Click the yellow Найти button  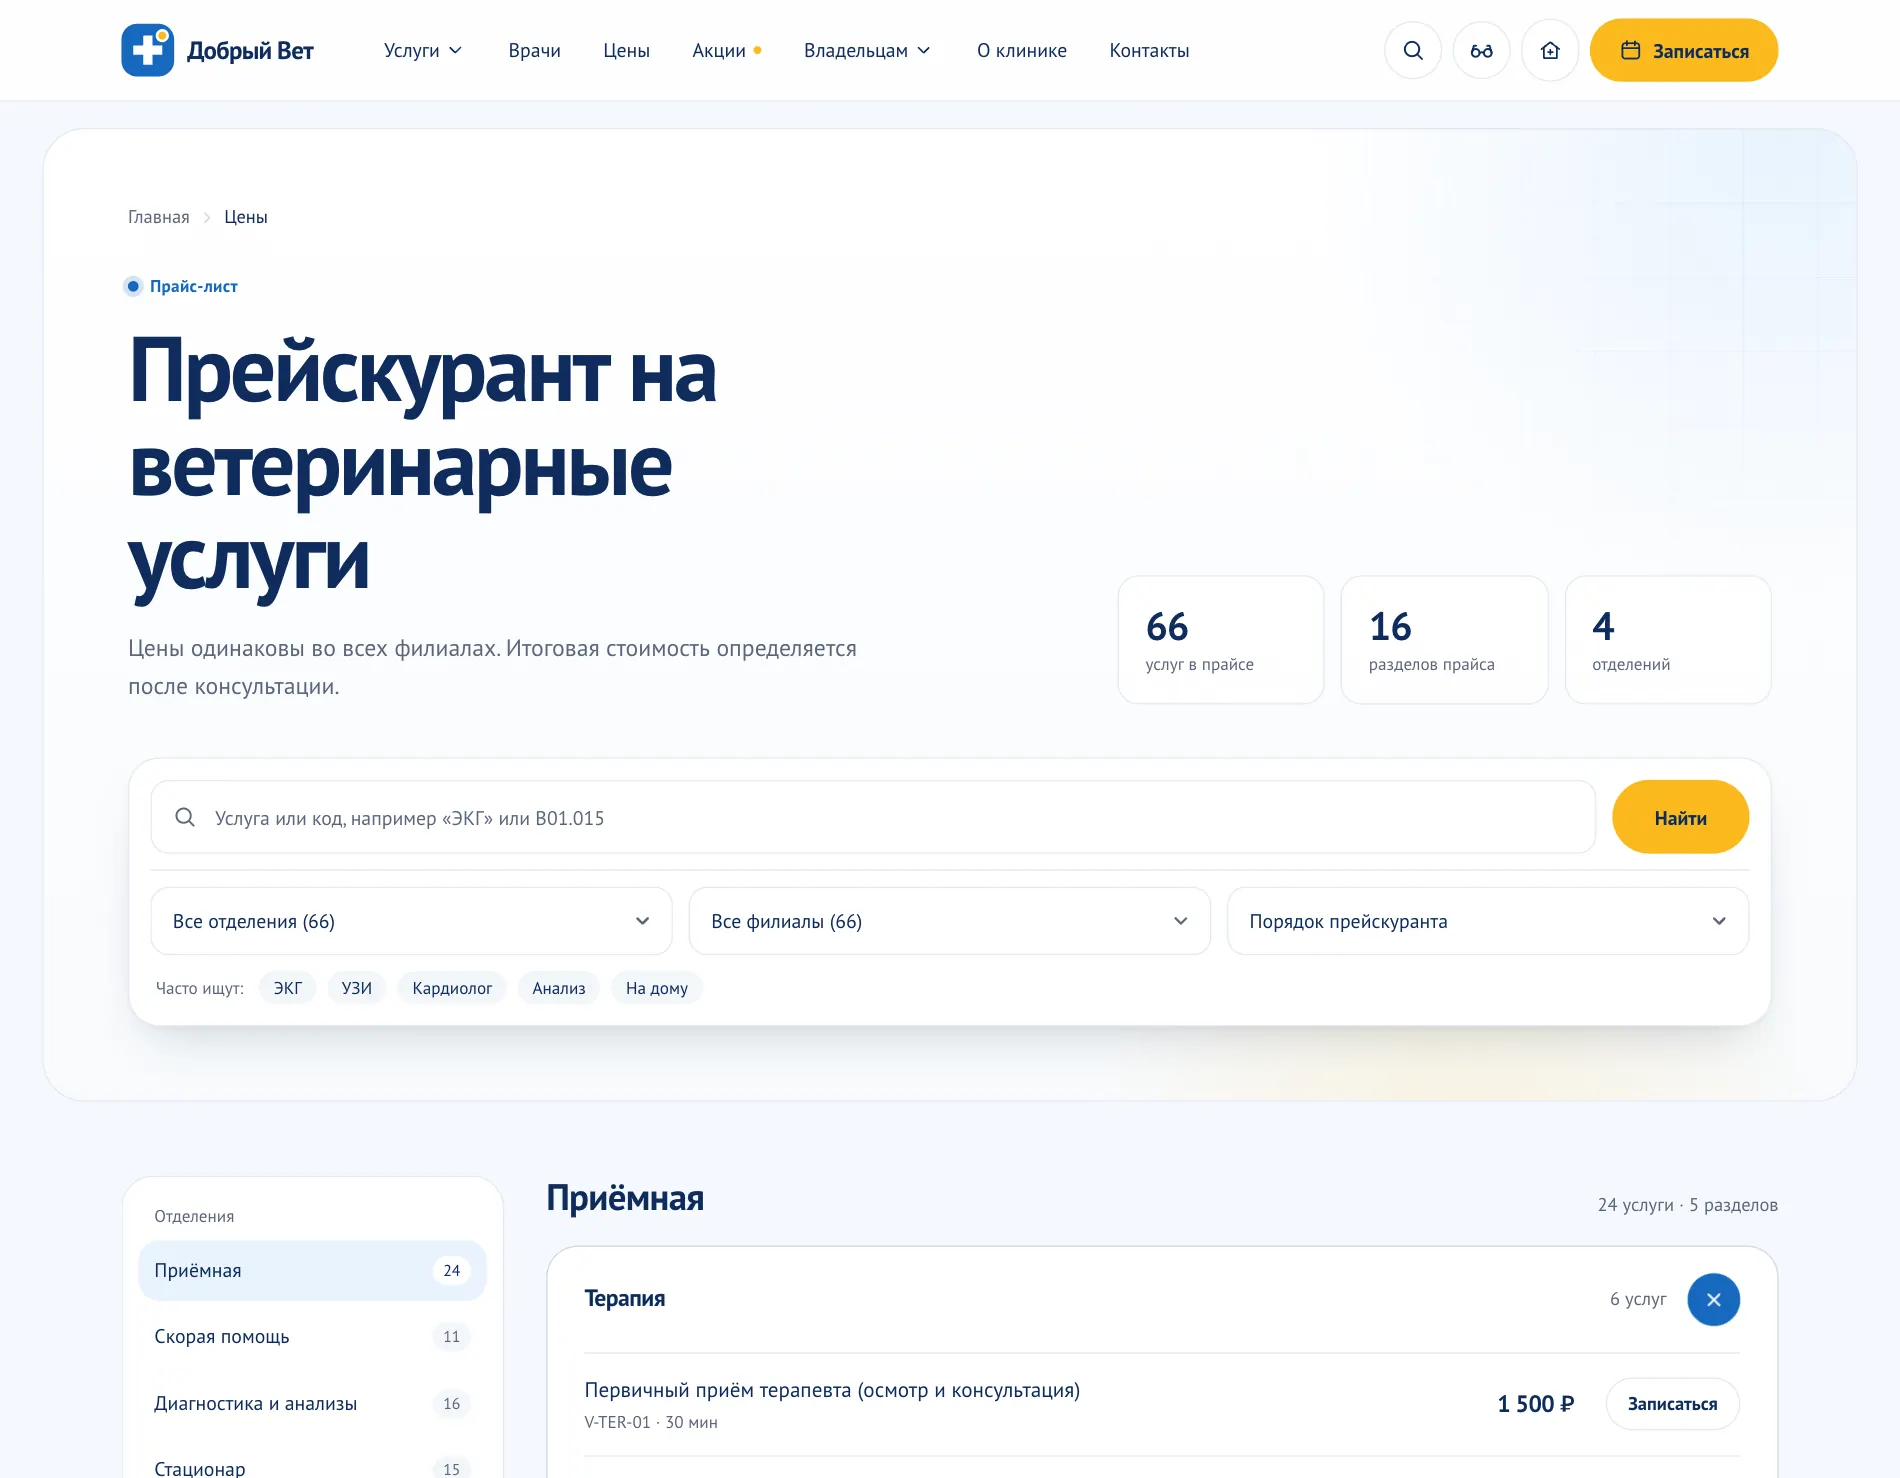[1680, 817]
